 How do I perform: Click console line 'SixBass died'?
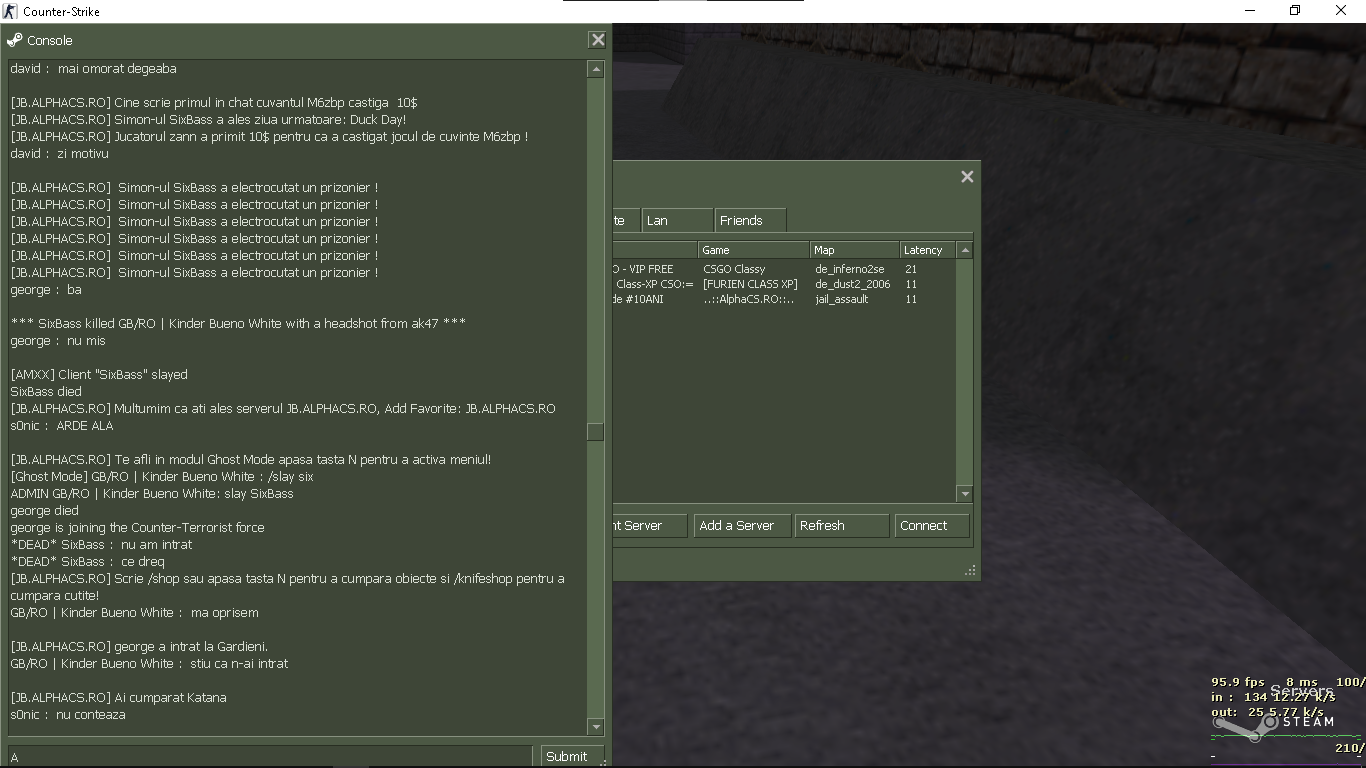[x=46, y=392]
